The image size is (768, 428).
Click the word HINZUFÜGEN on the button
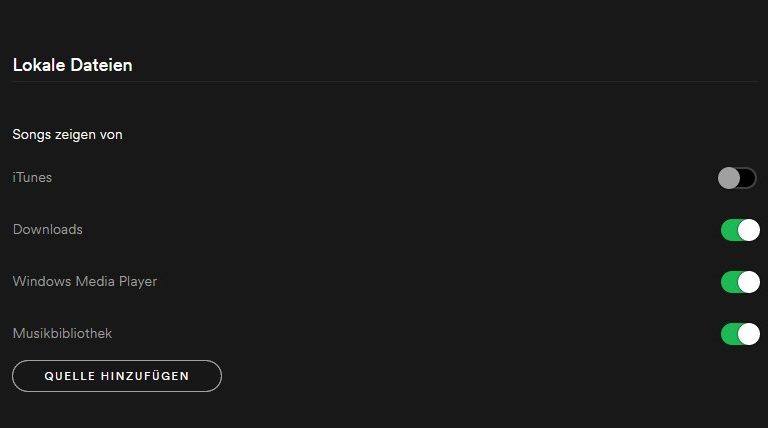click(x=144, y=376)
